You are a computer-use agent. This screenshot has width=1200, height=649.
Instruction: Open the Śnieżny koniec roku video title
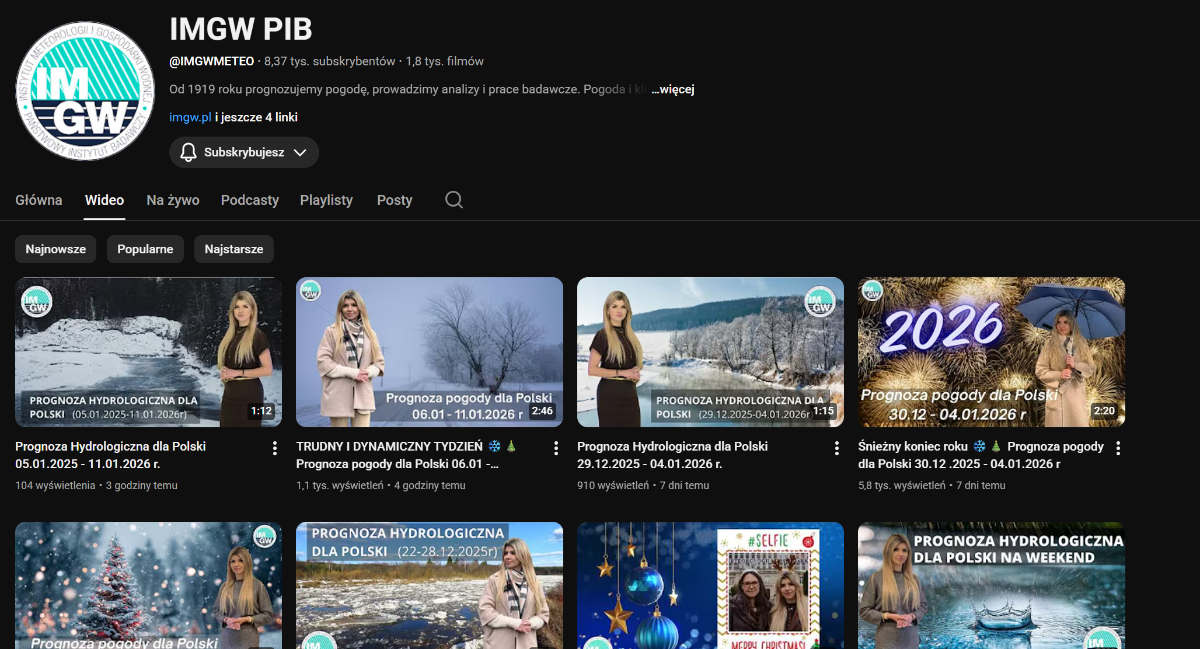980,455
